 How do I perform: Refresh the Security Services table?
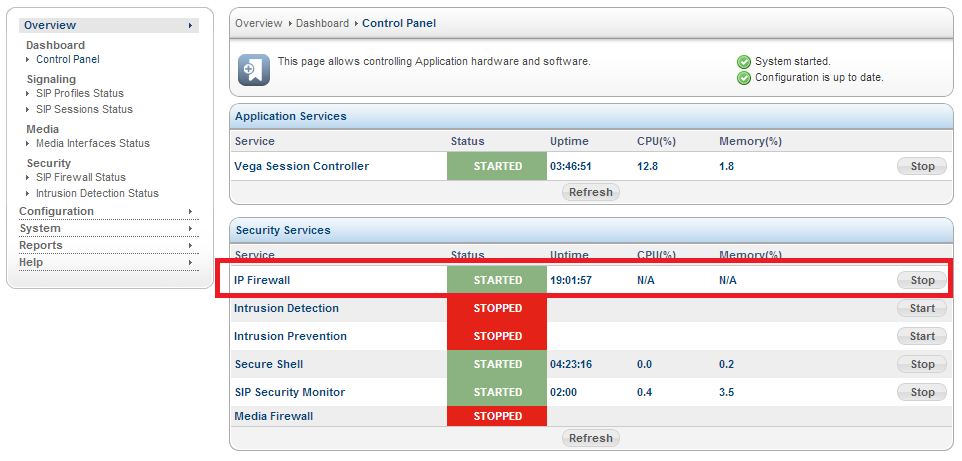click(x=591, y=438)
